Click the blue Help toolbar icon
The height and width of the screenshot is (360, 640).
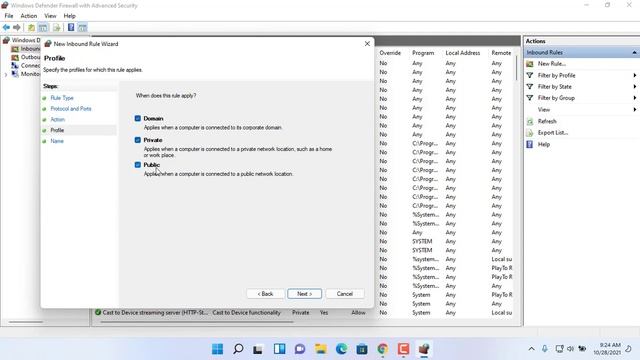pyautogui.click(x=71, y=27)
